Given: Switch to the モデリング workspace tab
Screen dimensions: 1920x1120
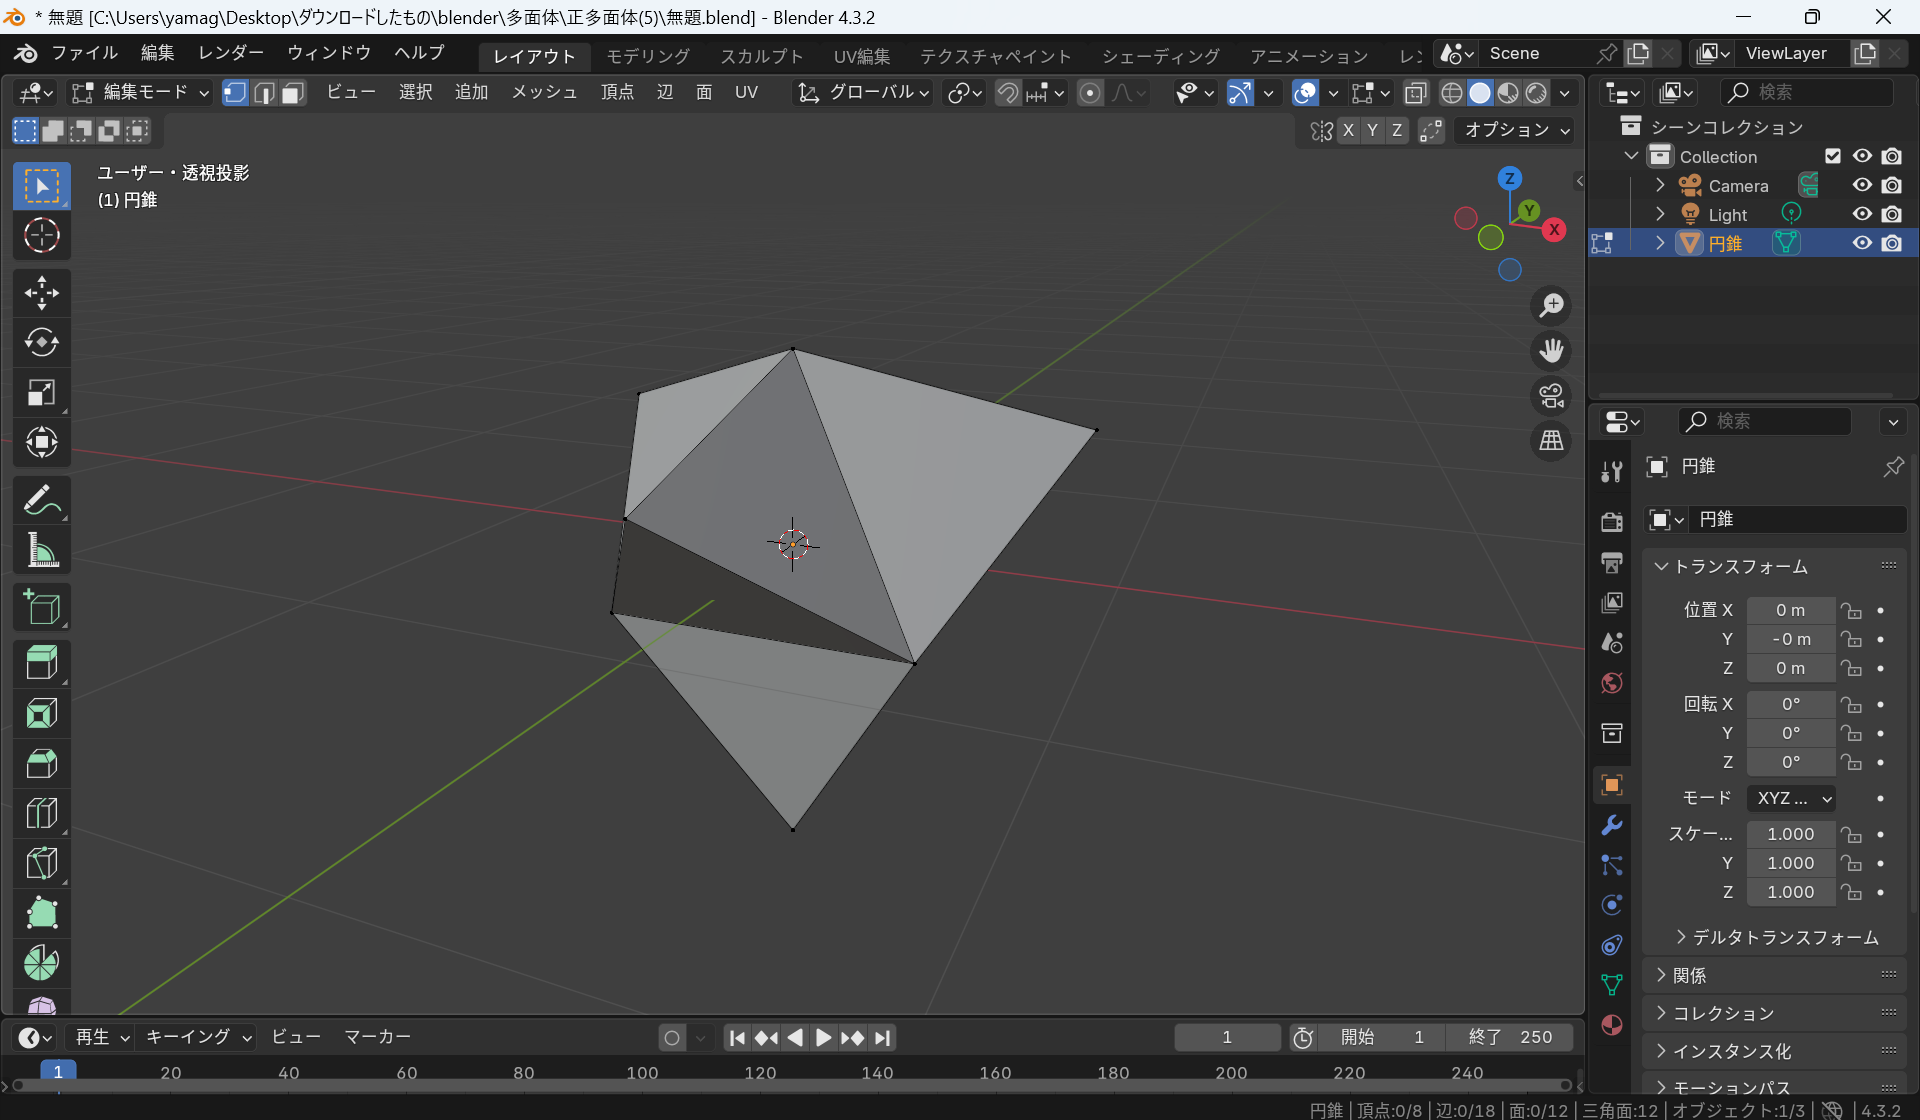Looking at the screenshot, I should coord(648,56).
